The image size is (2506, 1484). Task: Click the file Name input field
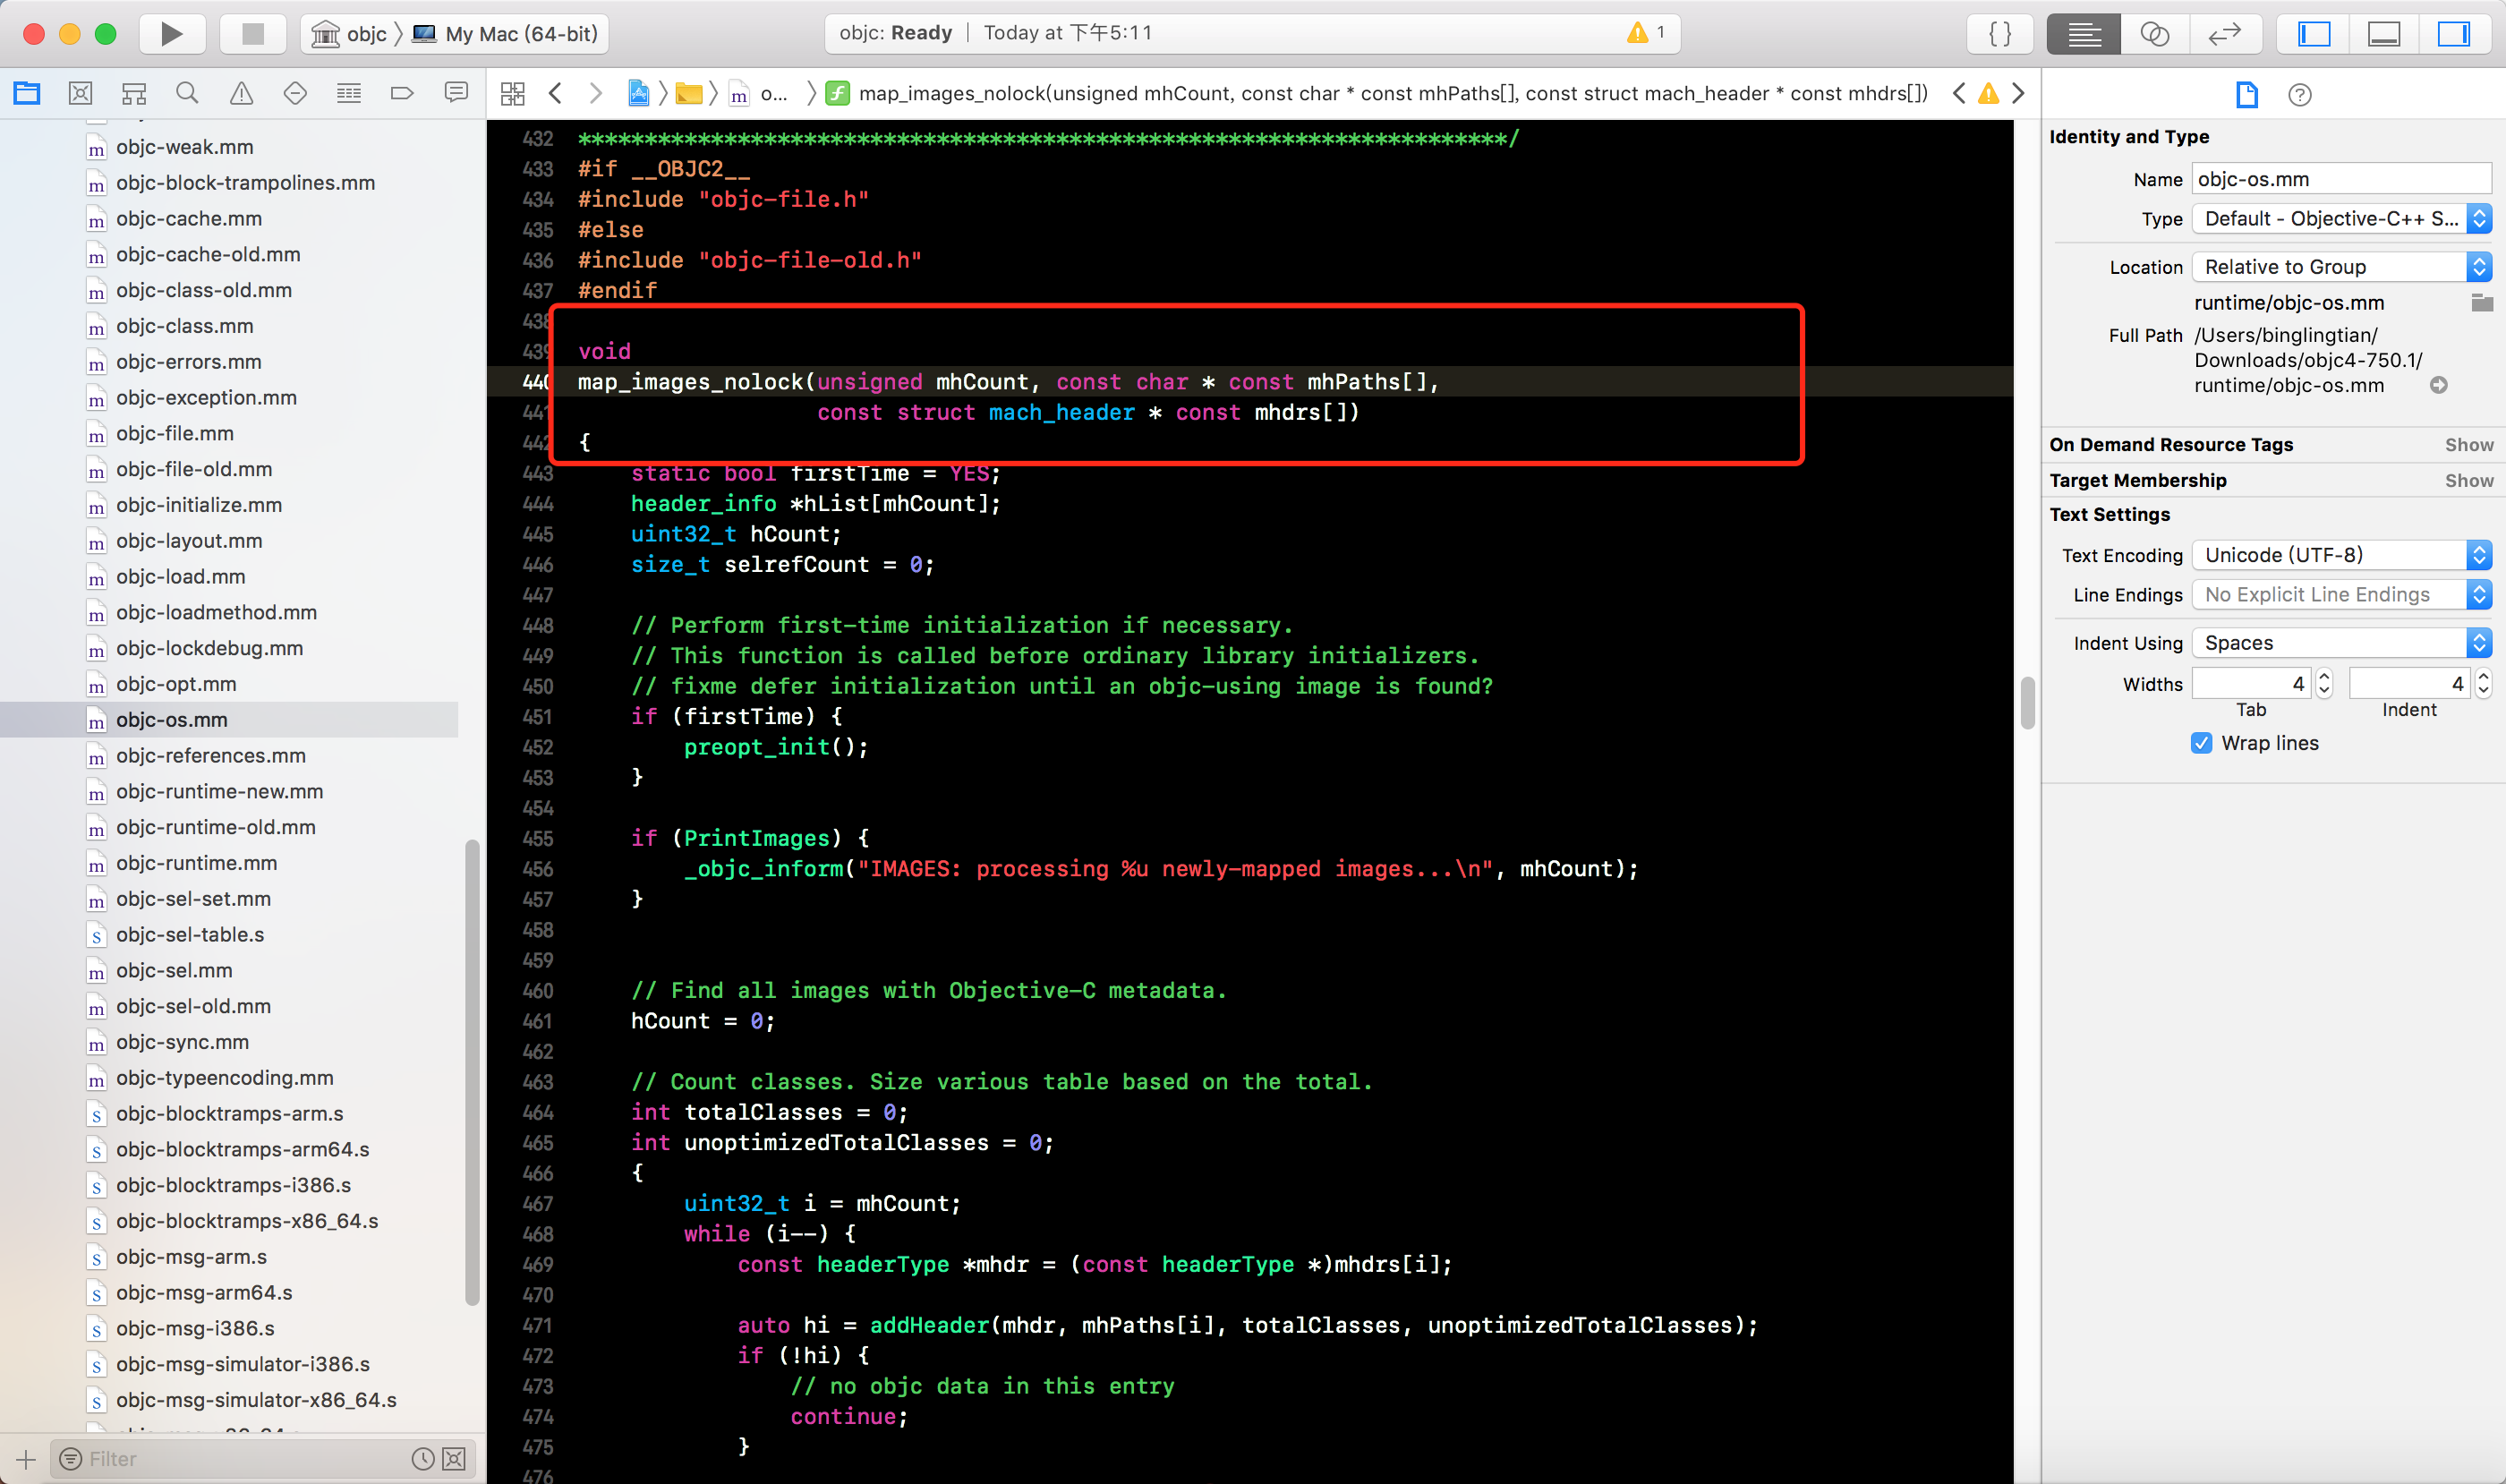(x=2340, y=180)
